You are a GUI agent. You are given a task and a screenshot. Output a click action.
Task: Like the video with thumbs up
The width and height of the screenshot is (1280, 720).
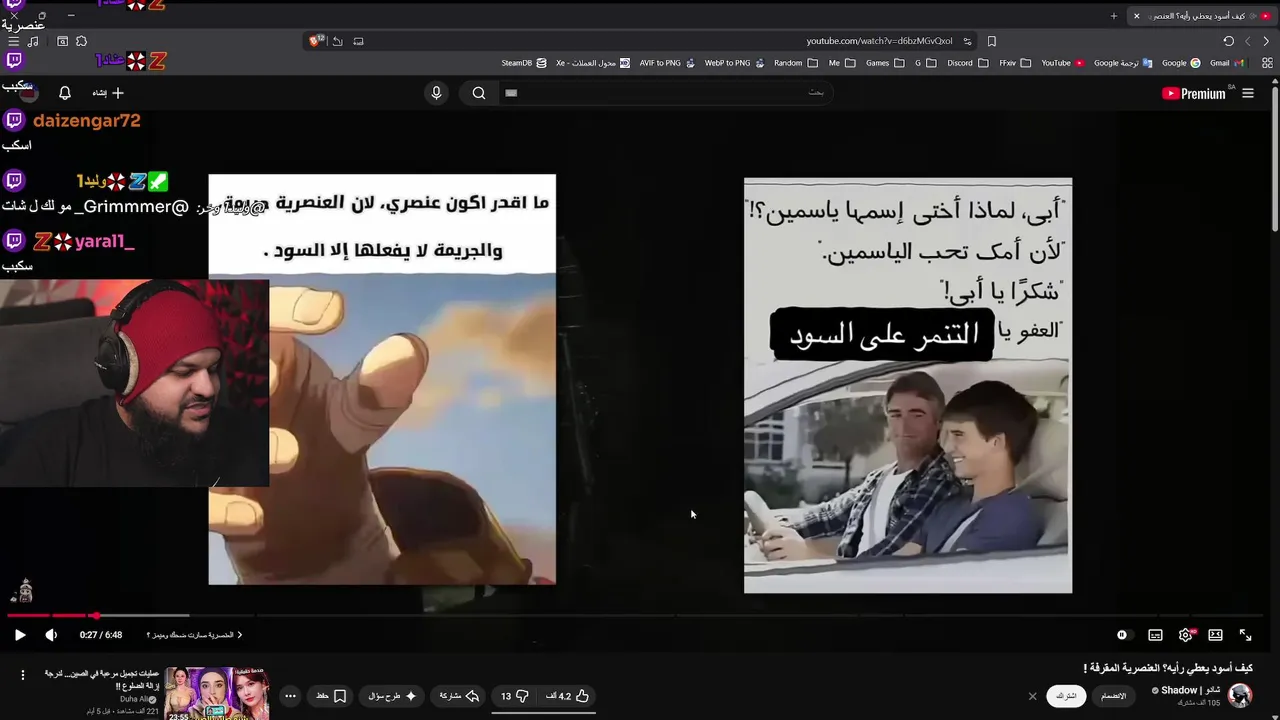pos(569,696)
